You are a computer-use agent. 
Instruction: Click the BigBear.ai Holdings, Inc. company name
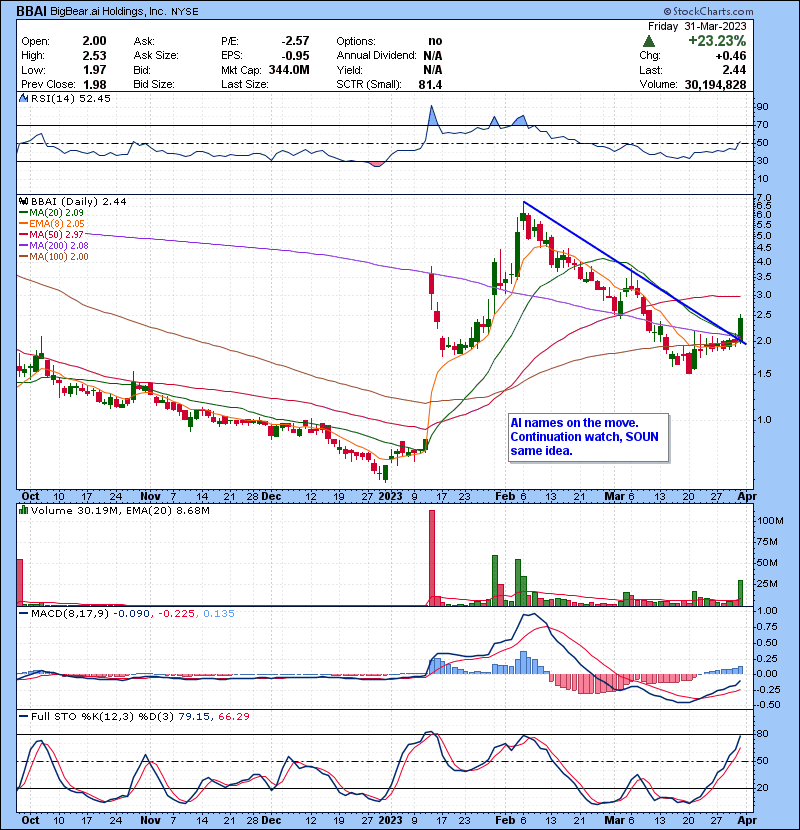(108, 11)
